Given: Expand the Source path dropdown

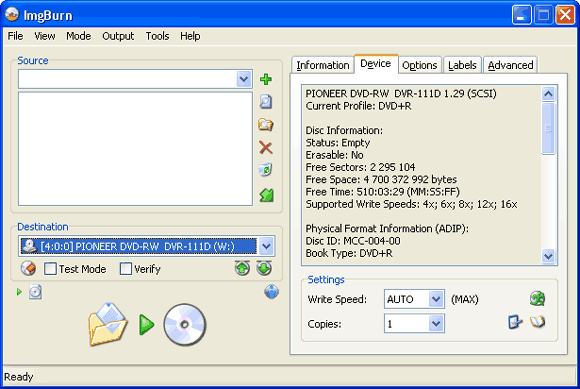Looking at the screenshot, I should [x=244, y=79].
